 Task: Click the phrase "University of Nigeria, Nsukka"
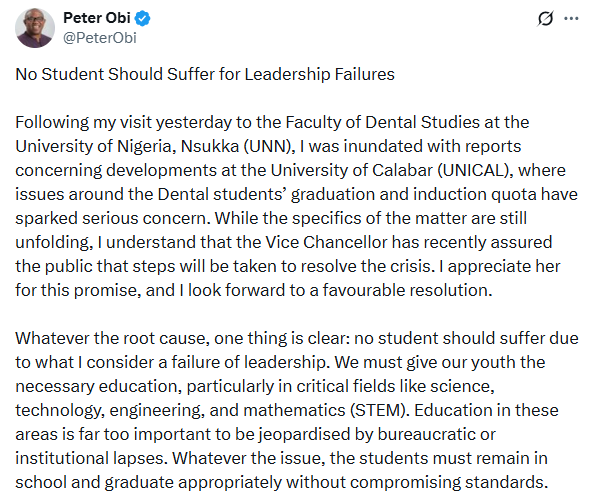(127, 147)
